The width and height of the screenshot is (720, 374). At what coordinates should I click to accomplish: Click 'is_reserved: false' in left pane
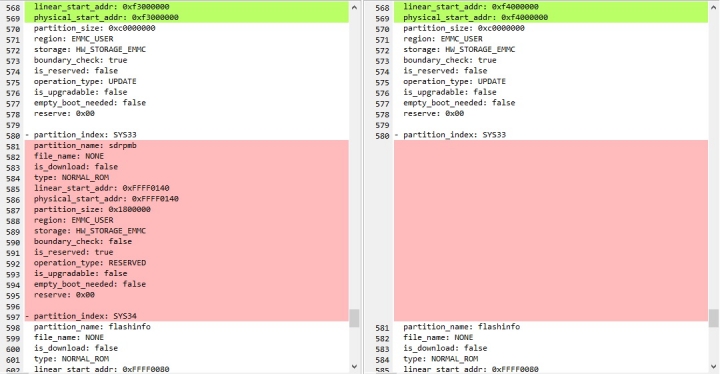(x=76, y=71)
